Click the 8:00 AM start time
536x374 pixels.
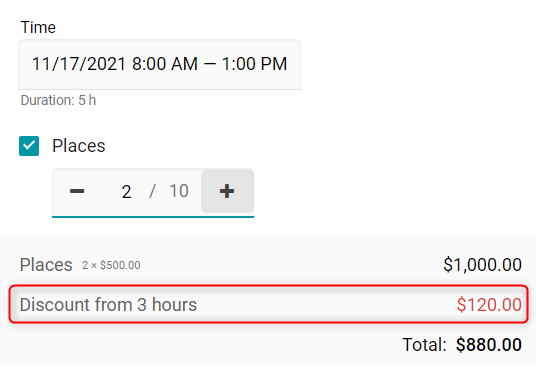click(x=165, y=64)
